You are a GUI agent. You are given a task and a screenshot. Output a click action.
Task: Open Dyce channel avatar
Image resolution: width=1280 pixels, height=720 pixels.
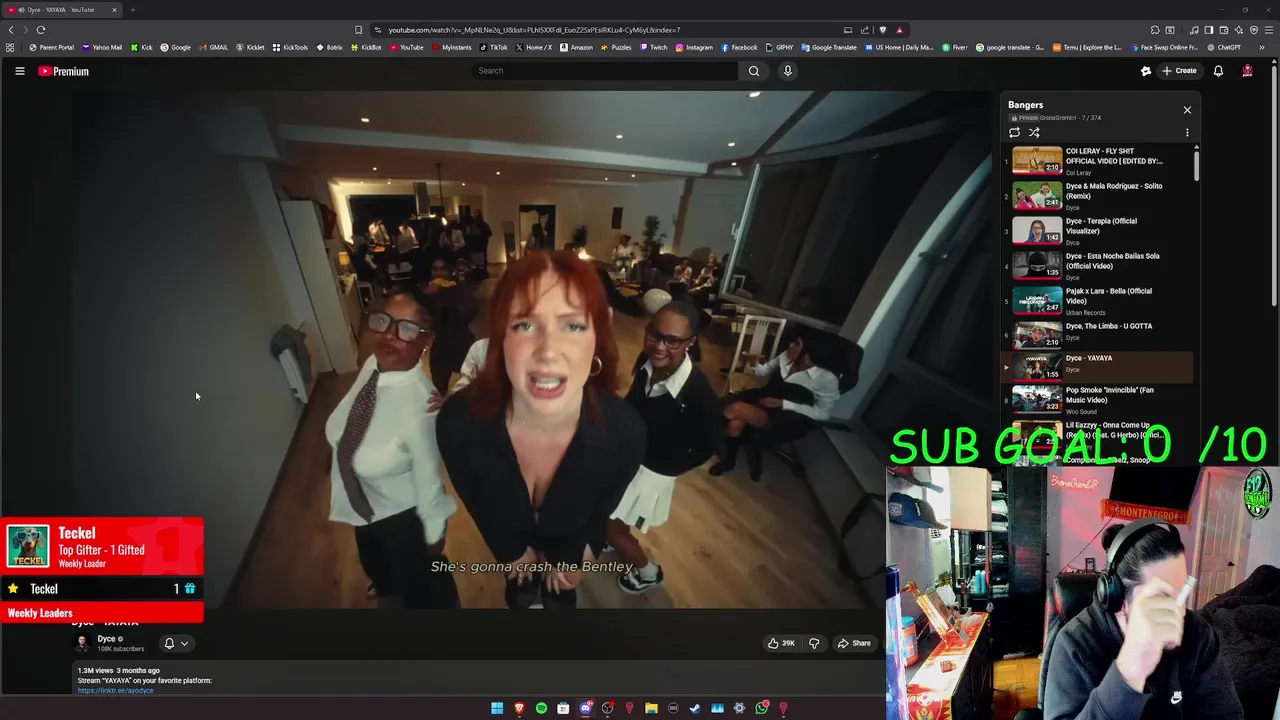click(x=82, y=643)
